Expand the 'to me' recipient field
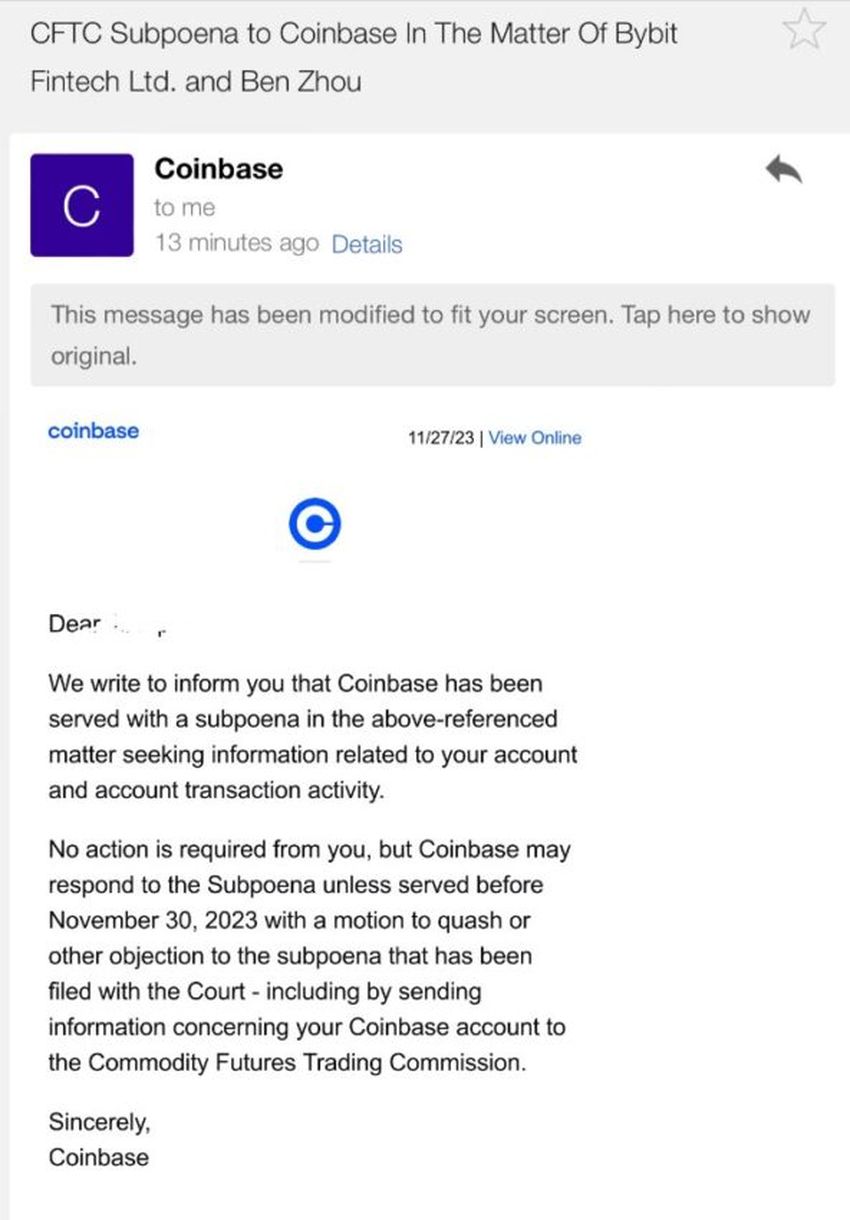This screenshot has width=850, height=1220. coord(186,207)
